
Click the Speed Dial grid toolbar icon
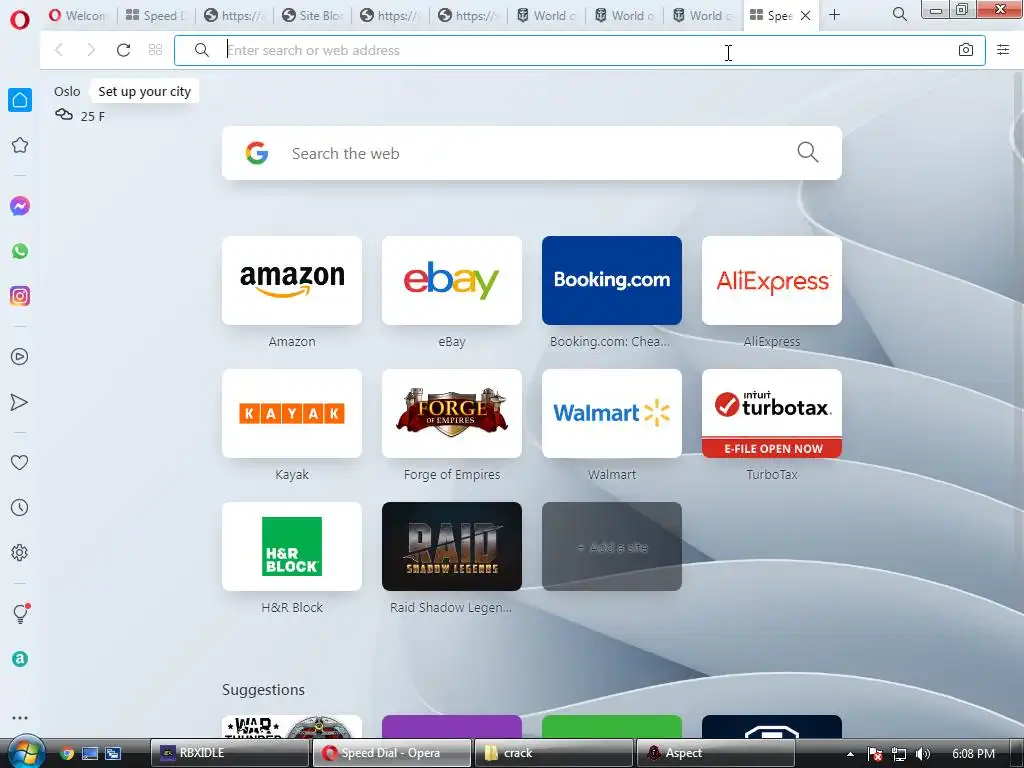[155, 50]
